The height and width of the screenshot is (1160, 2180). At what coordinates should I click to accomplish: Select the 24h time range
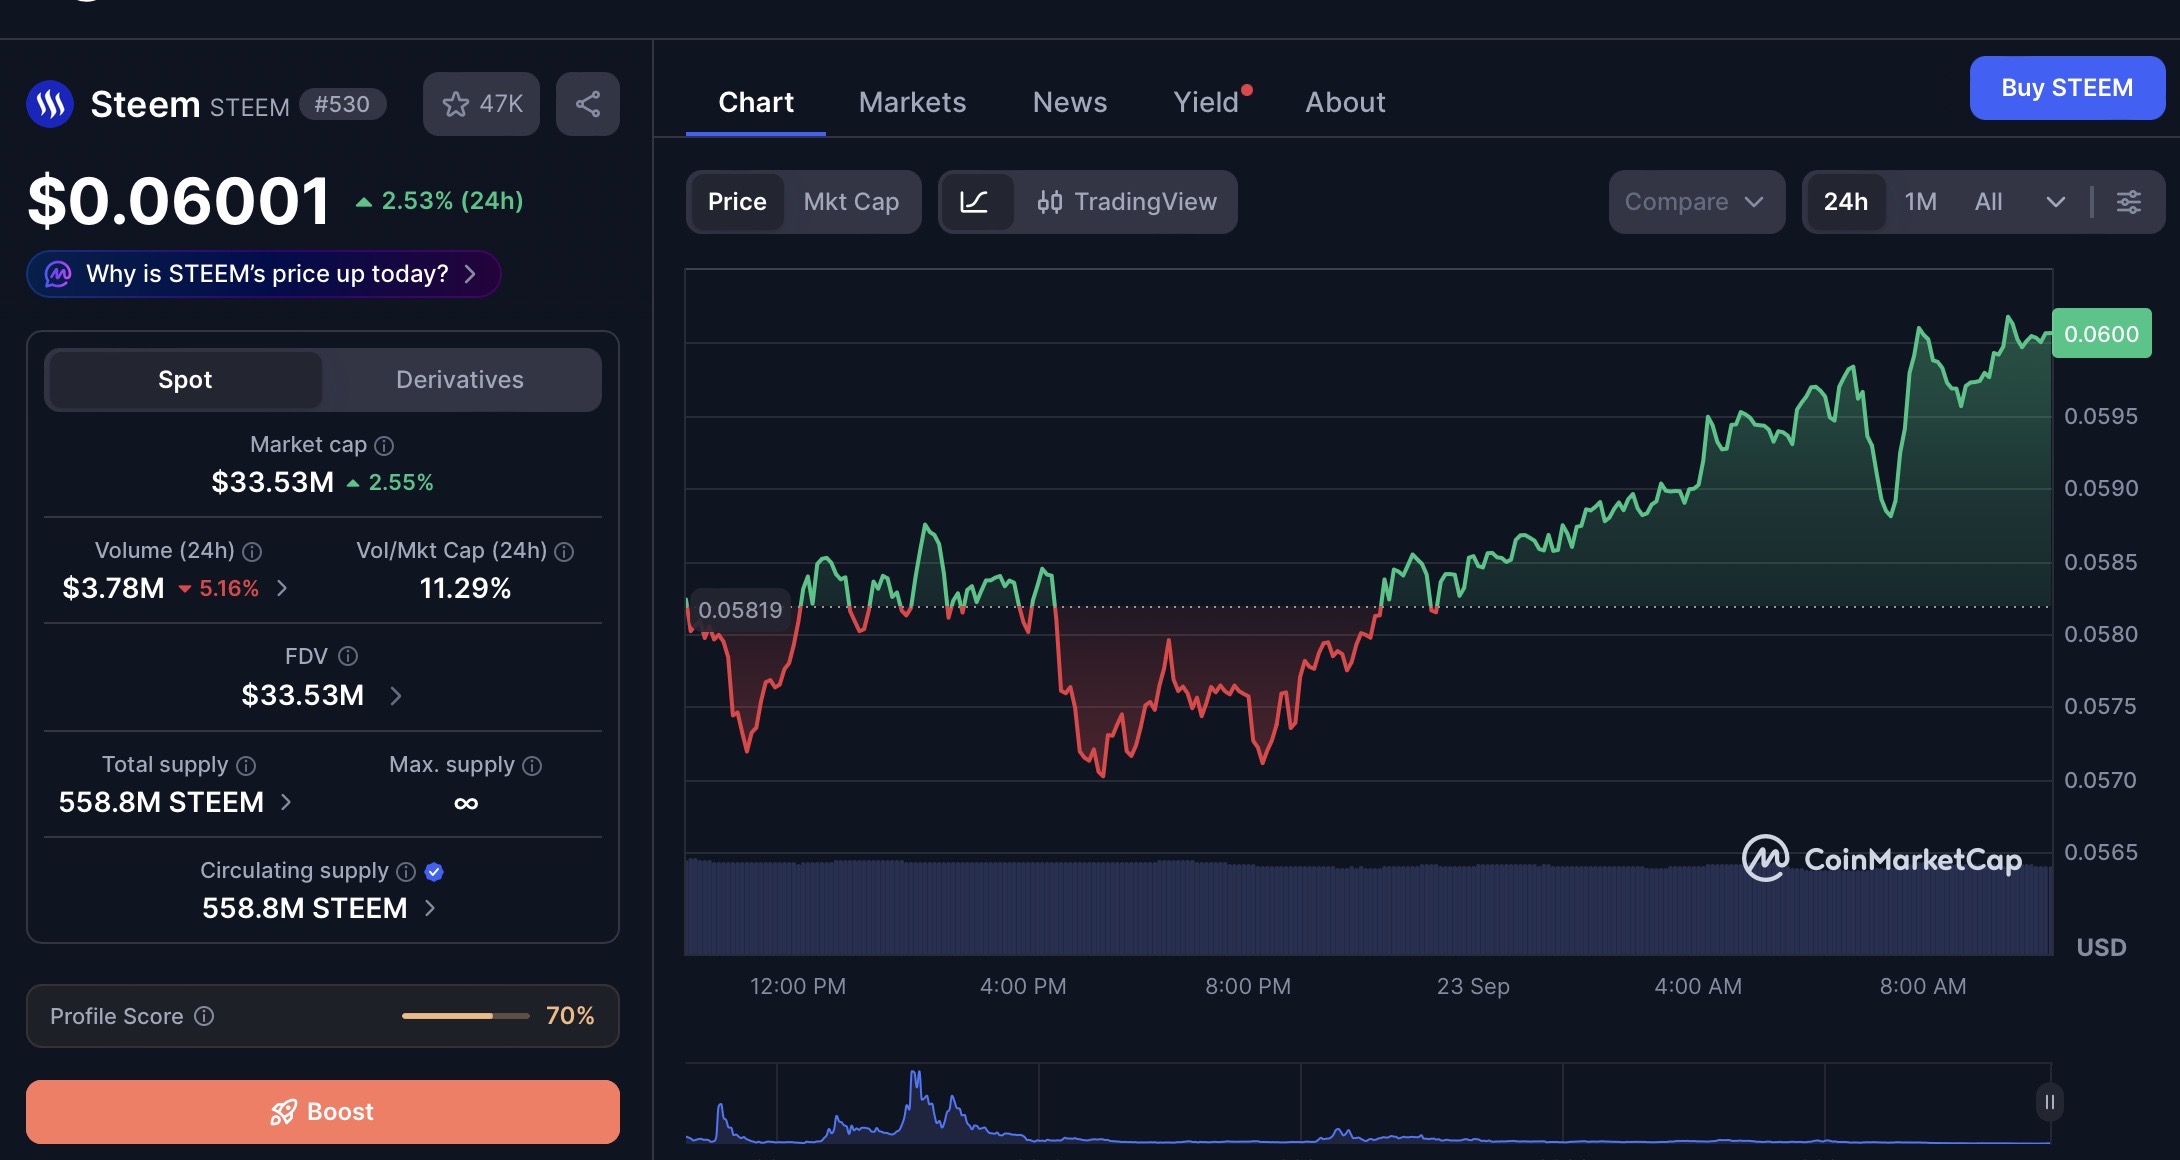tap(1846, 202)
